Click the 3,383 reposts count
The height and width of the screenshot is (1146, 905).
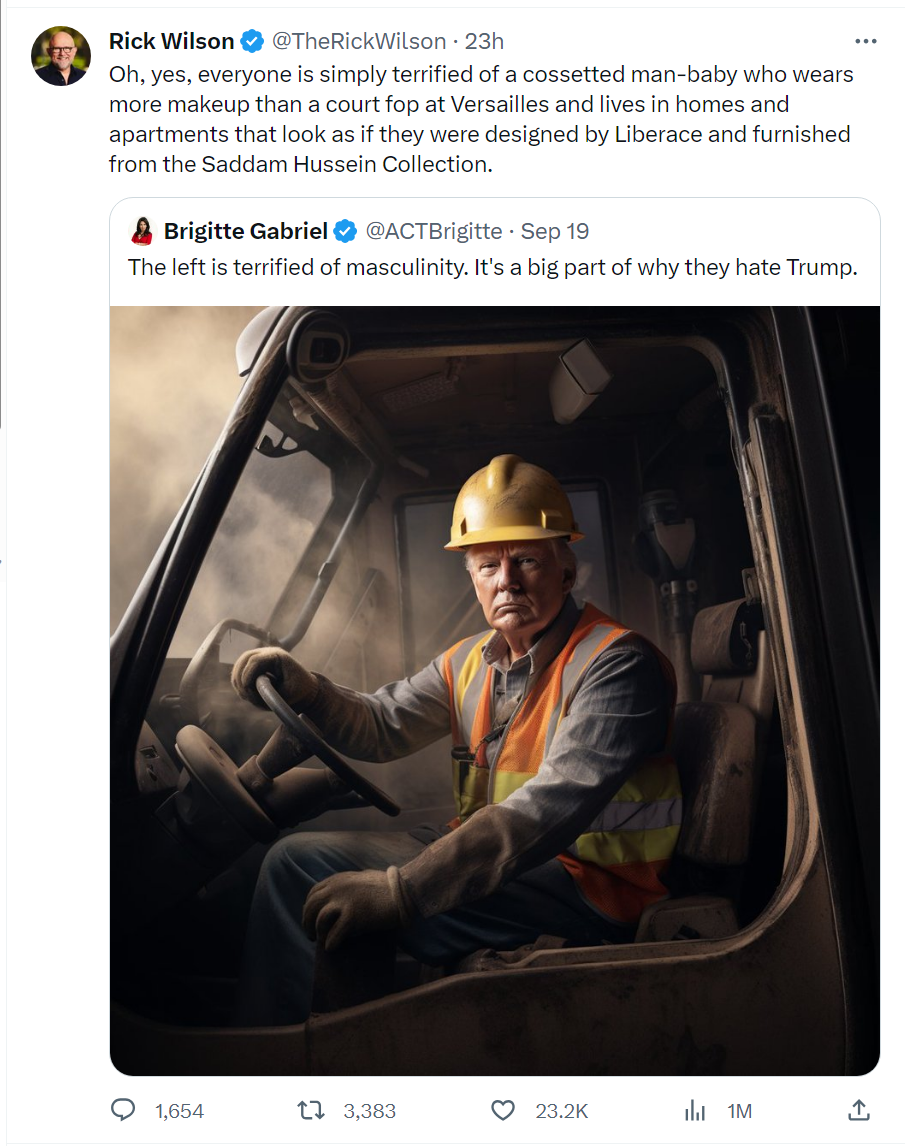[369, 1112]
